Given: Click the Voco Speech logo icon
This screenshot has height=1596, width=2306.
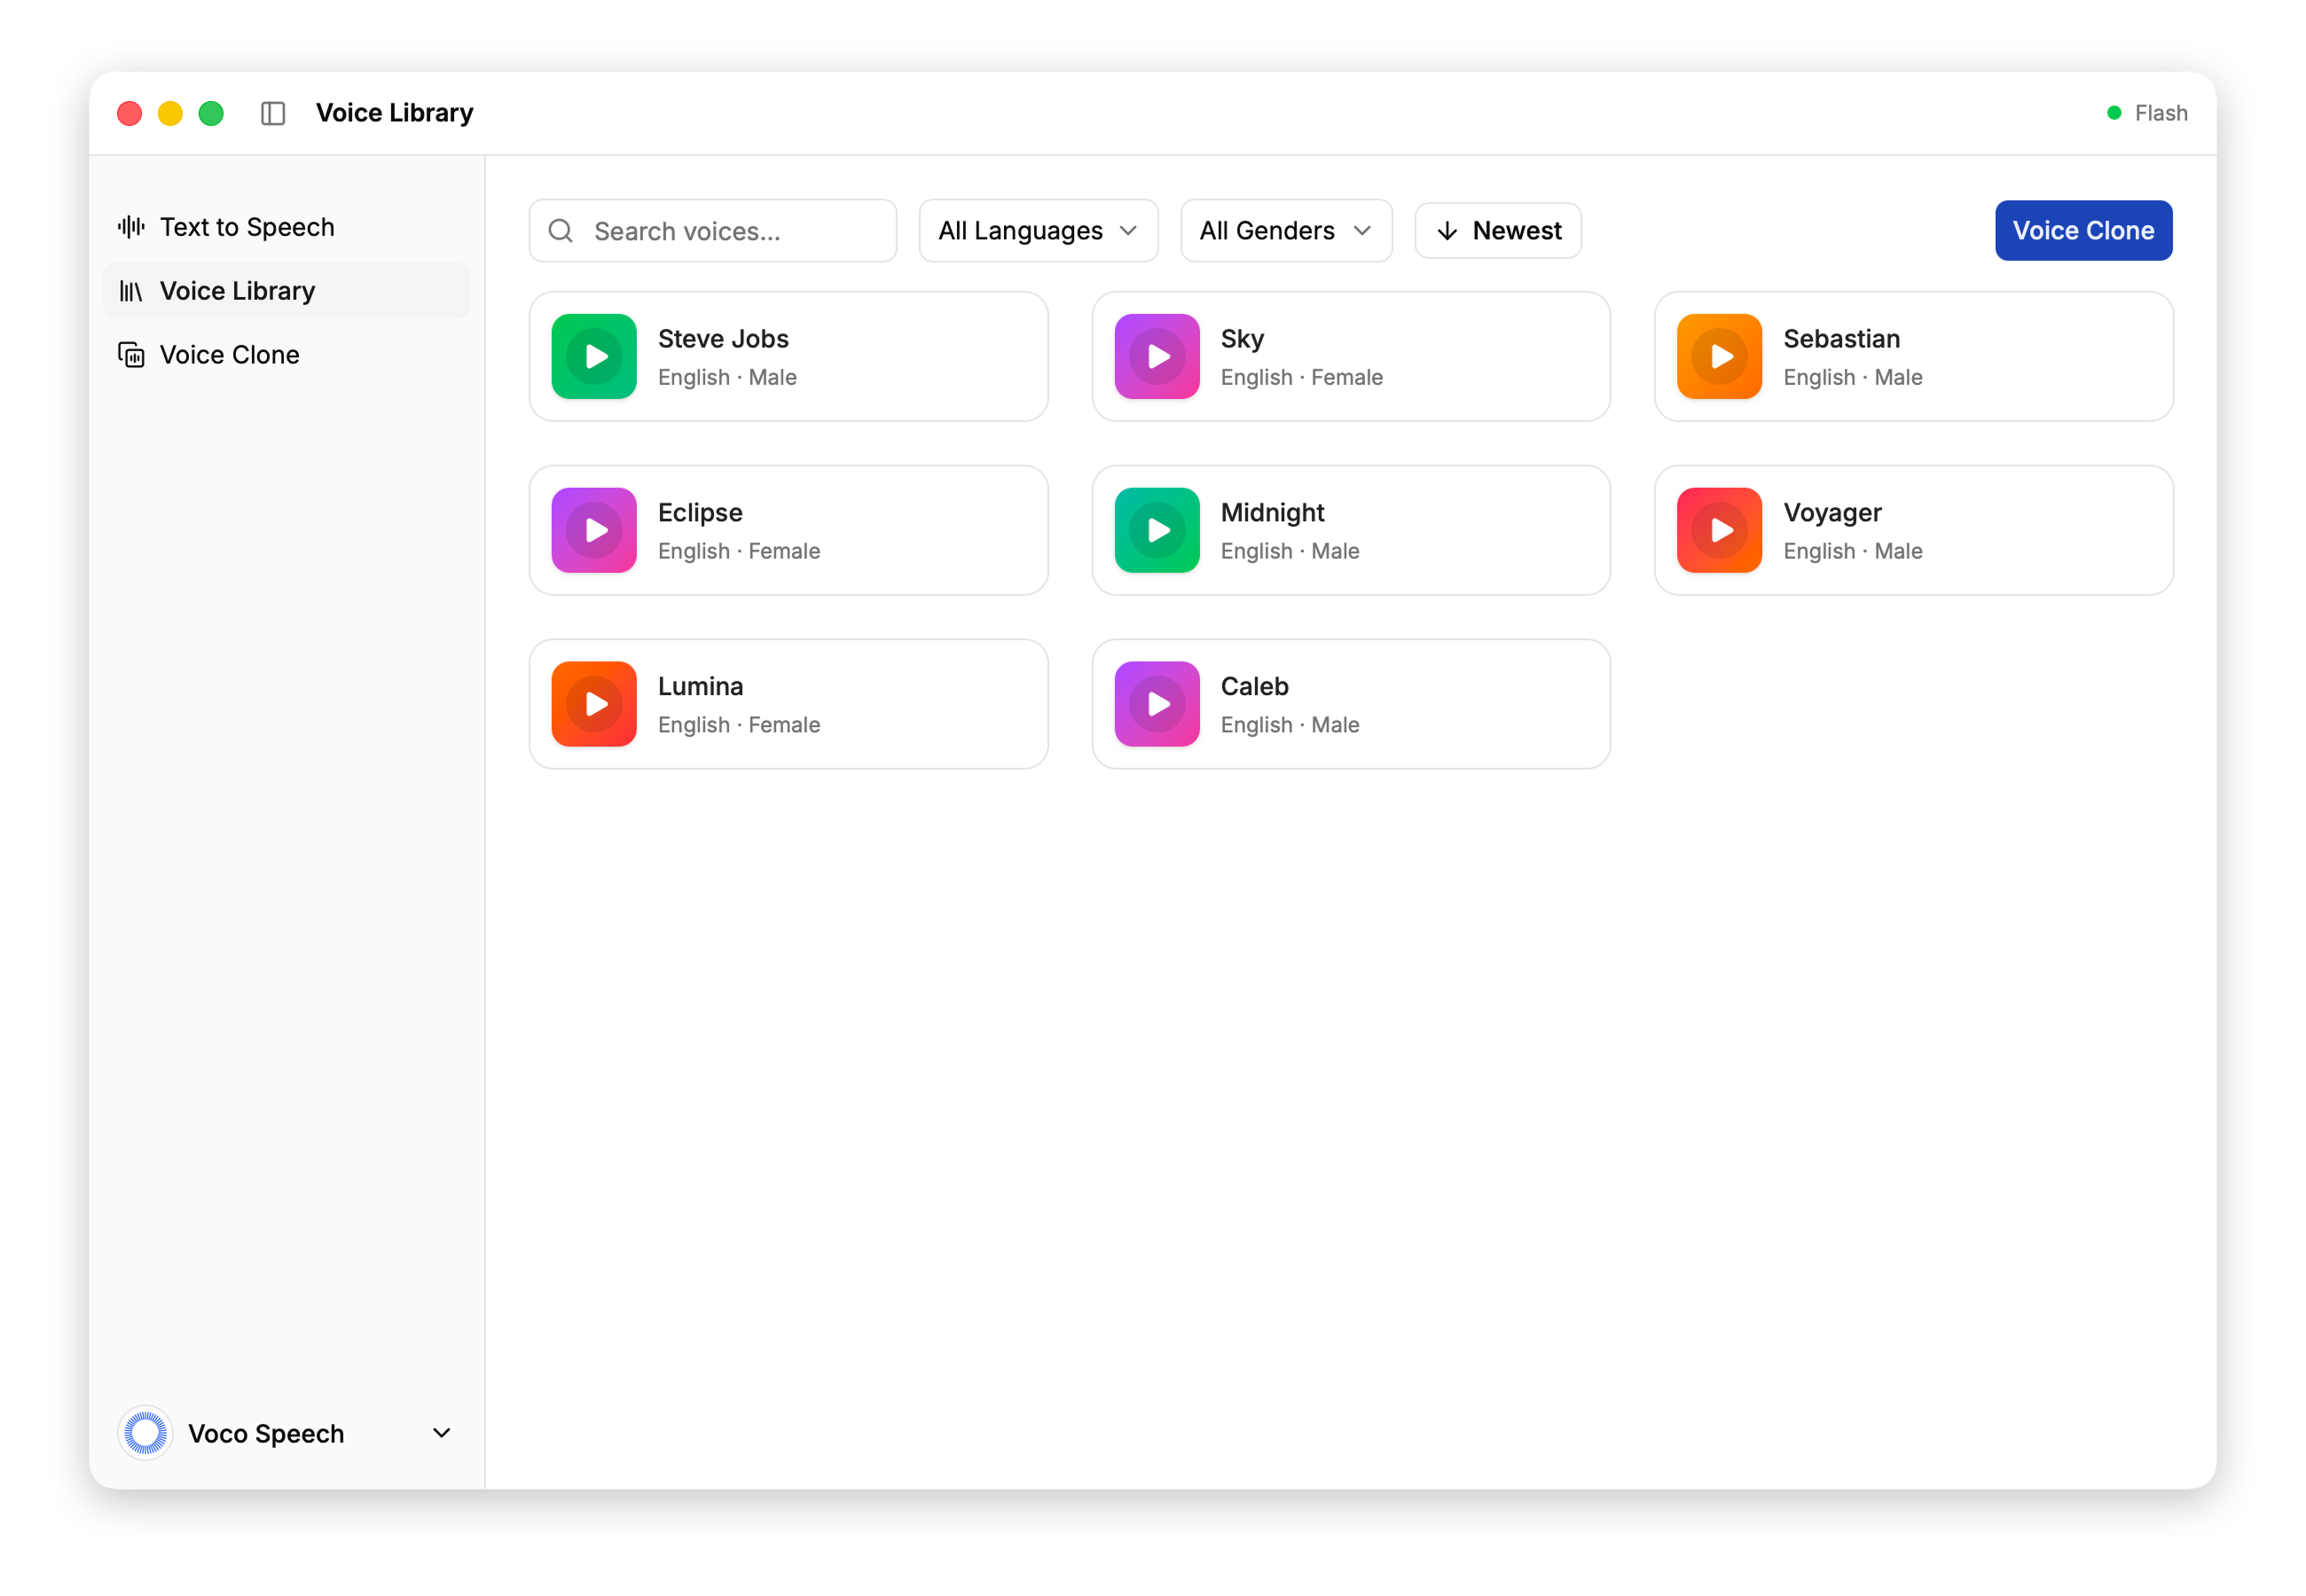Looking at the screenshot, I should tap(146, 1433).
